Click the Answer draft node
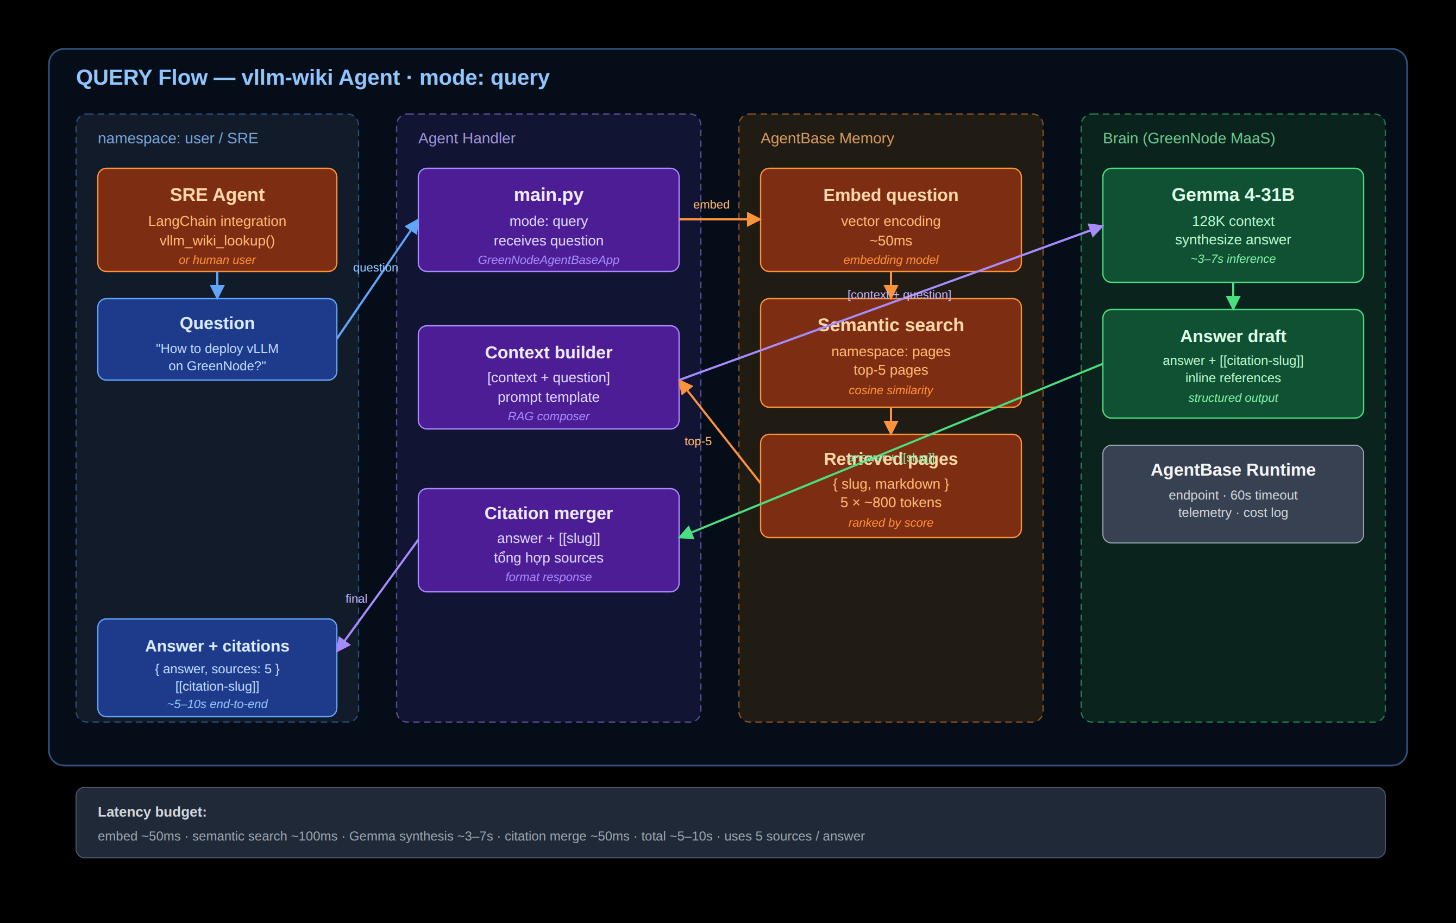The height and width of the screenshot is (923, 1456). click(1233, 364)
